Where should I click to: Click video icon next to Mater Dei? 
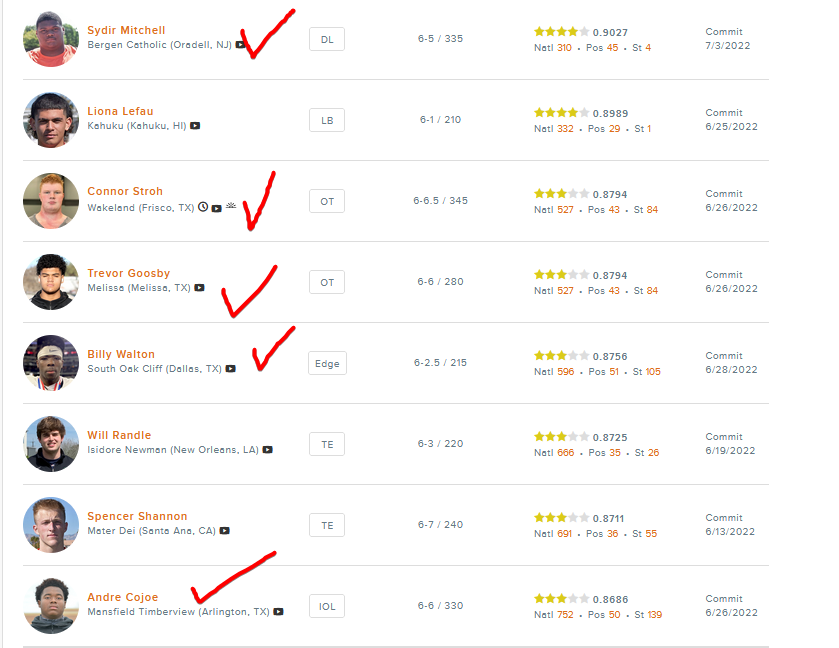[225, 531]
